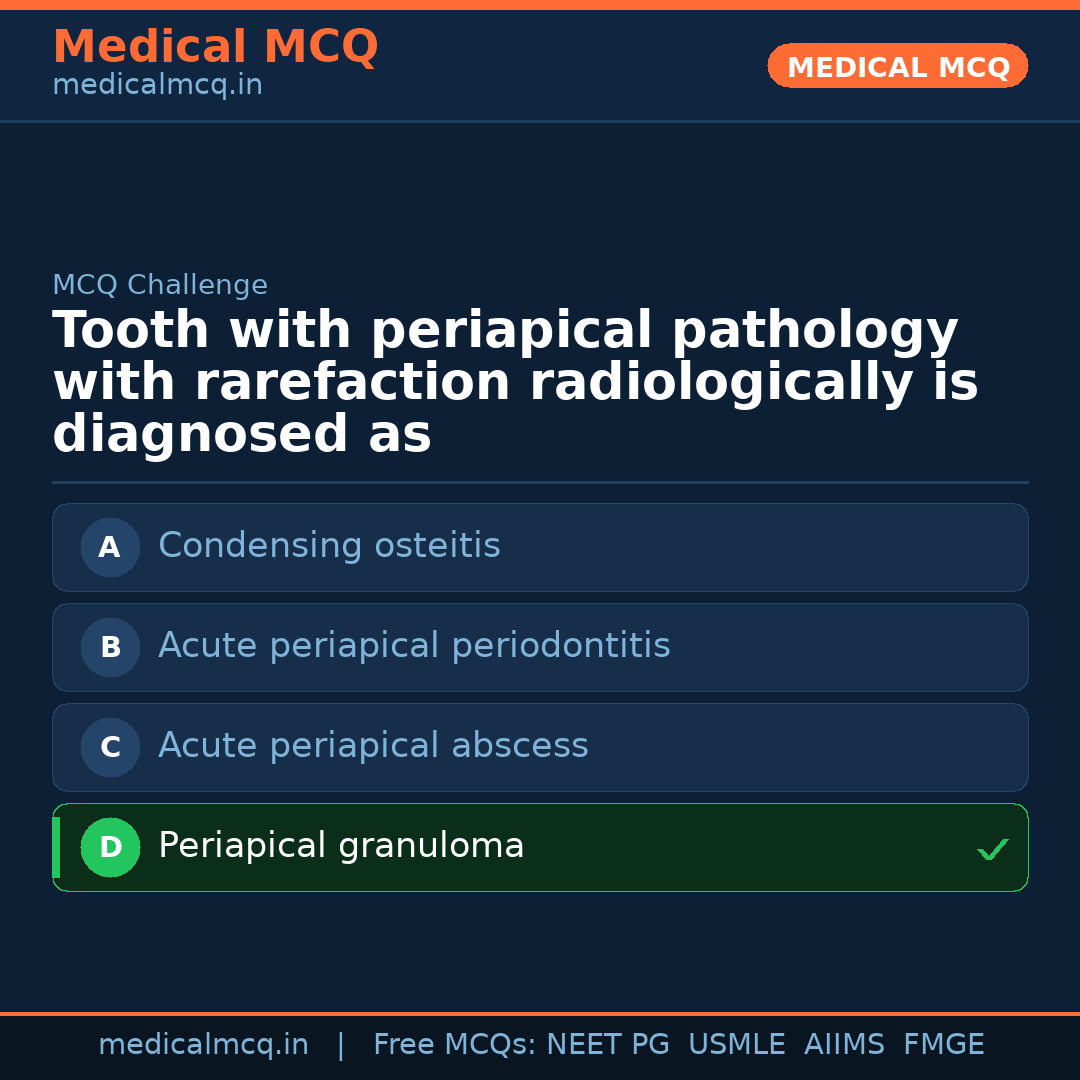1080x1080 pixels.
Task: Visit medicalmcq.in link under the header
Action: [157, 85]
